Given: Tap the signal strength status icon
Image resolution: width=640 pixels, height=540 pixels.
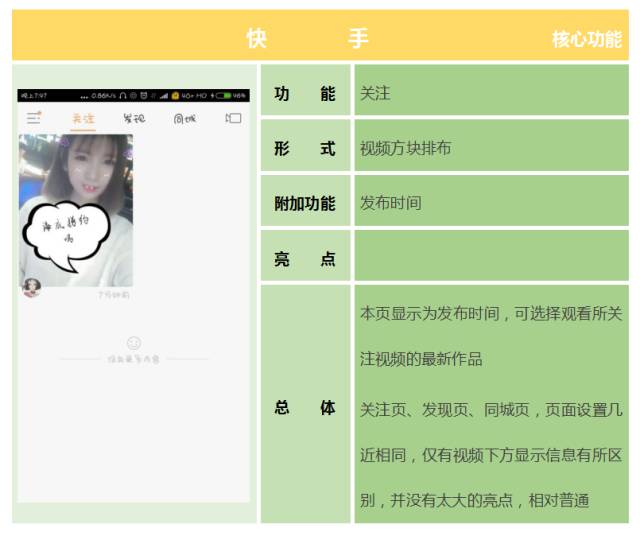Looking at the screenshot, I should pos(164,96).
